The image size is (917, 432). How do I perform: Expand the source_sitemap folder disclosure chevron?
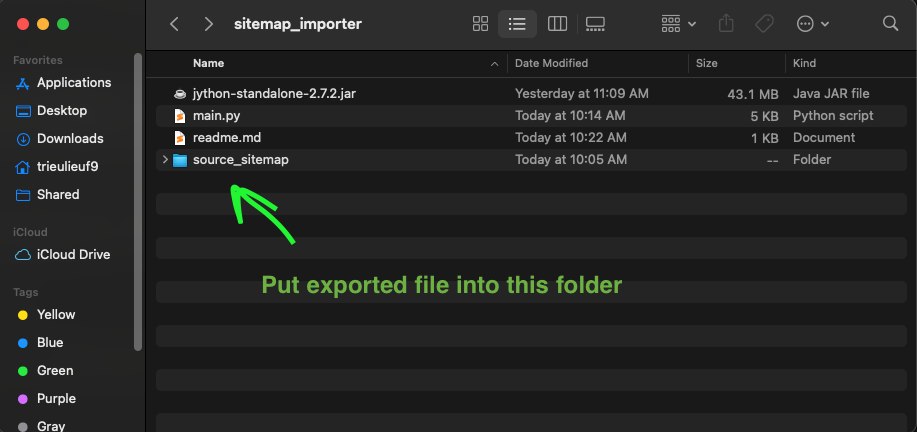[x=165, y=160]
